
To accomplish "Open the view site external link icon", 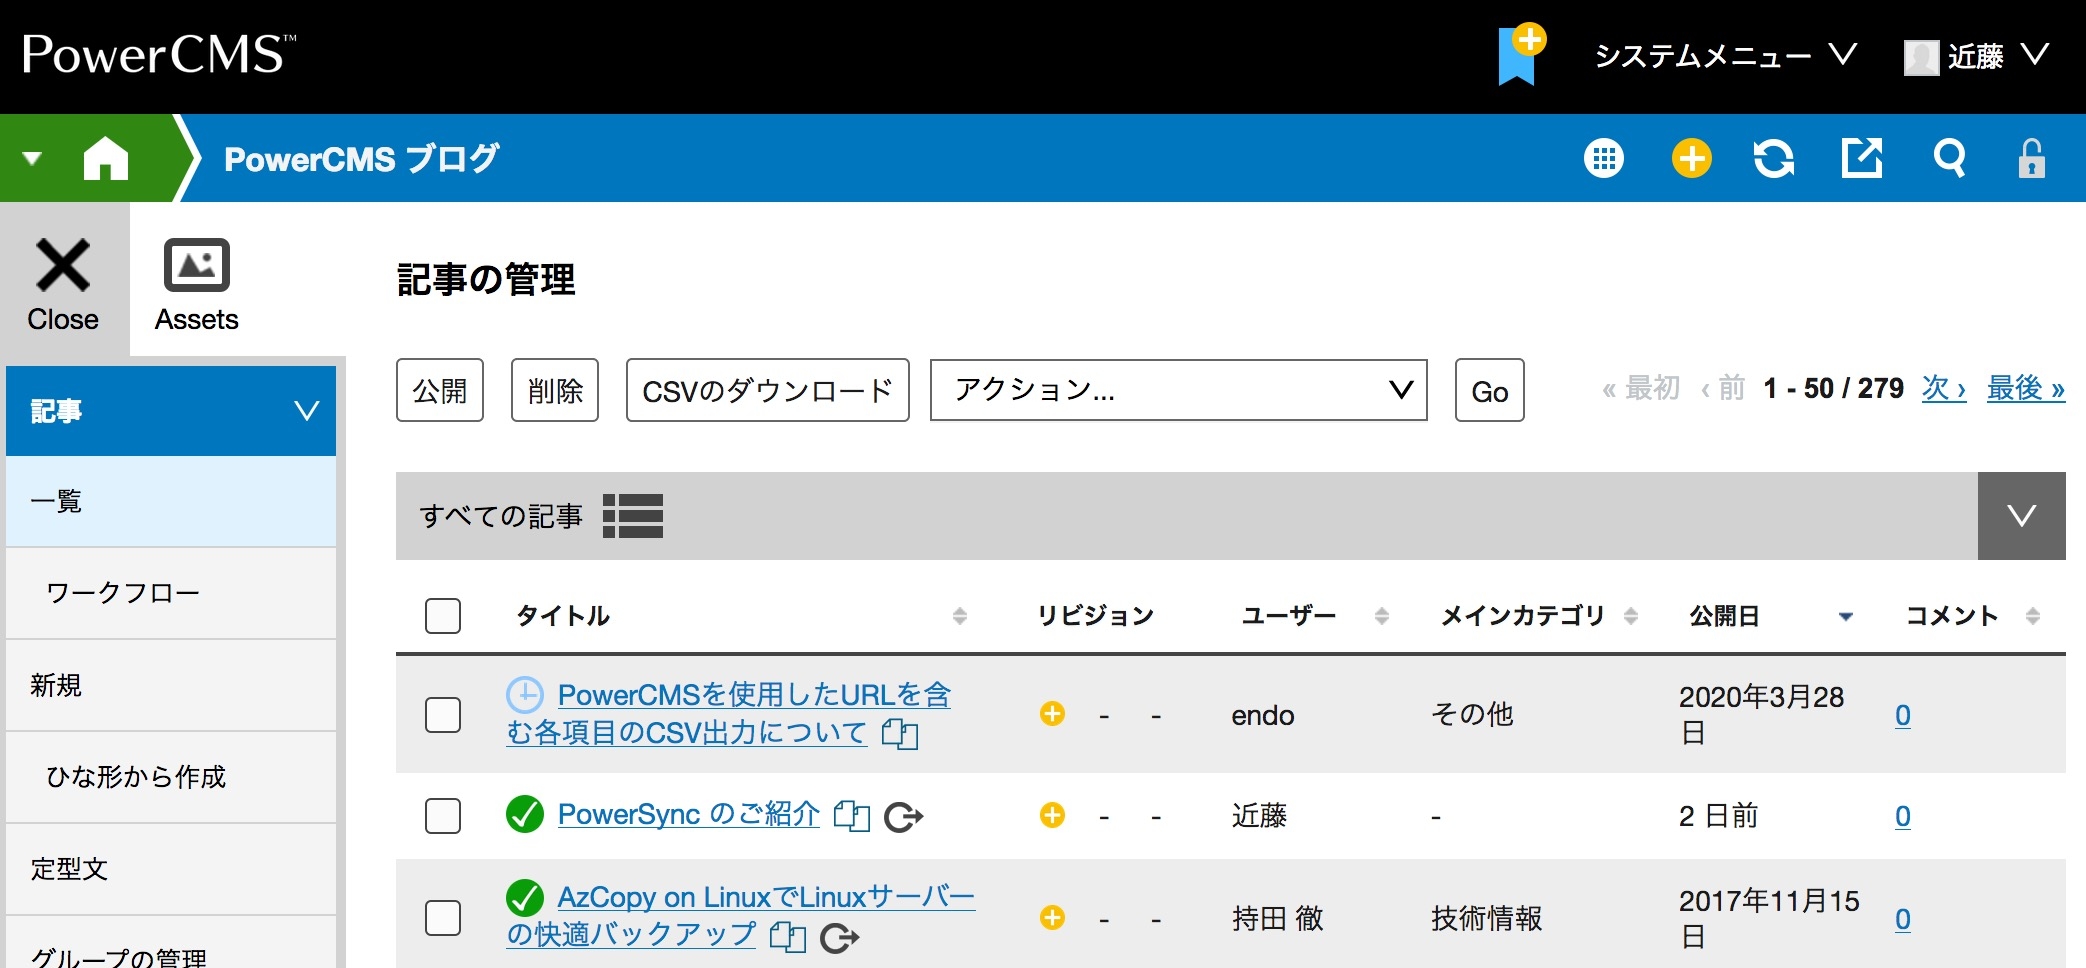I will tap(1862, 158).
